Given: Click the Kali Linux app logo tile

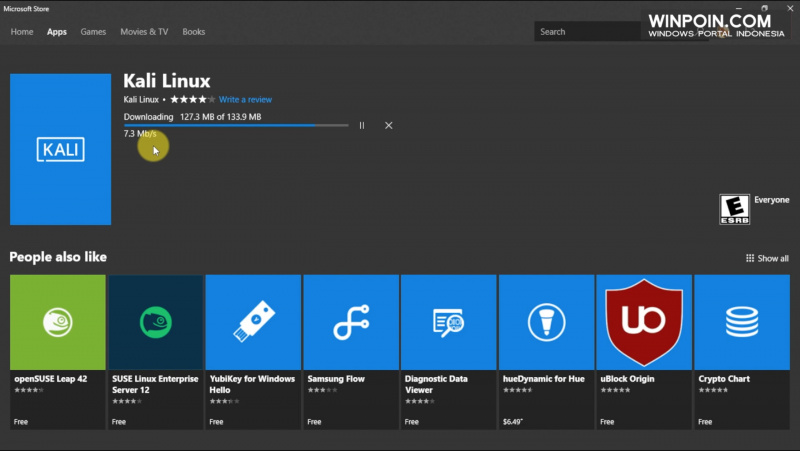Looking at the screenshot, I should click(x=61, y=149).
